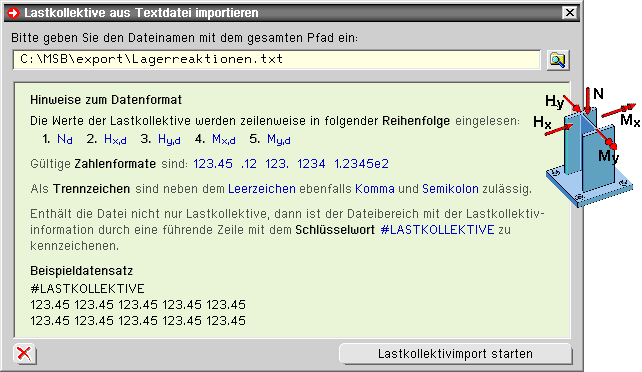Click the Hx force arrow in diagram
The width and height of the screenshot is (642, 372).
point(558,130)
